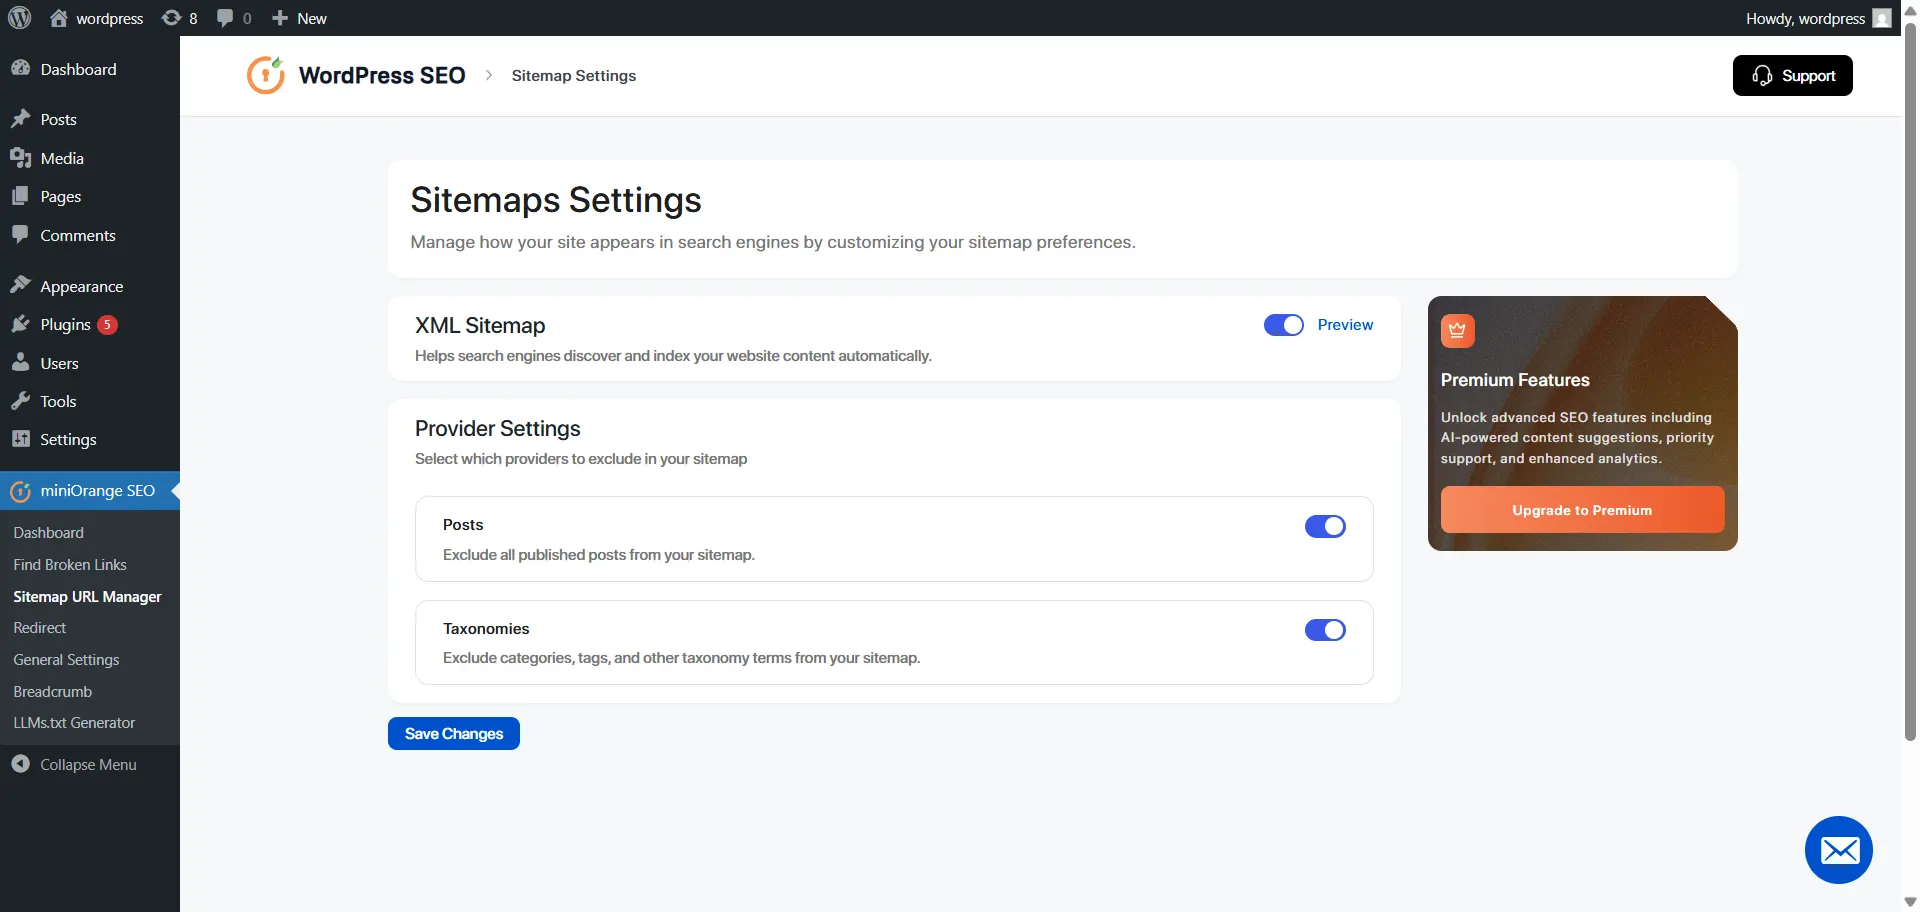Image resolution: width=1920 pixels, height=912 pixels.
Task: Click the page vertical scrollbar
Action: (x=1910, y=380)
